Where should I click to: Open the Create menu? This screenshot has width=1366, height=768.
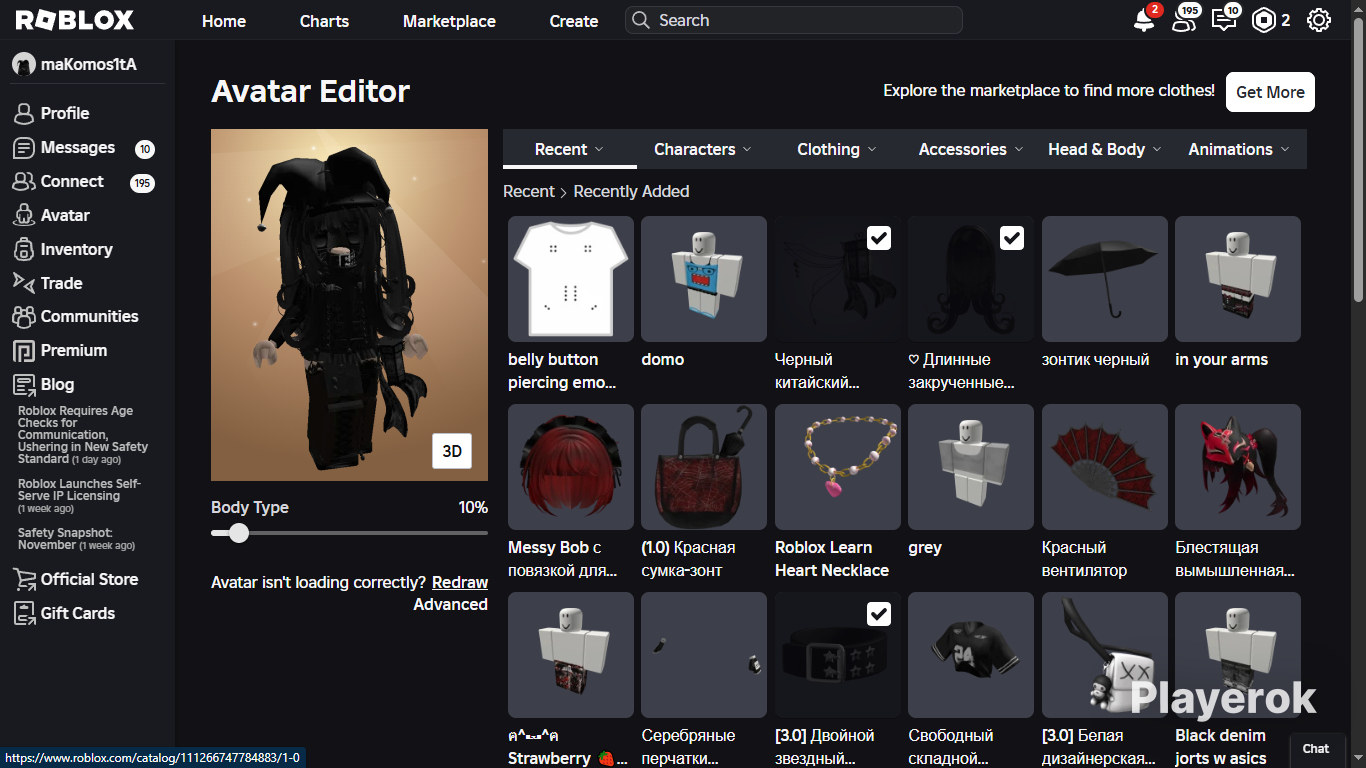pyautogui.click(x=574, y=21)
